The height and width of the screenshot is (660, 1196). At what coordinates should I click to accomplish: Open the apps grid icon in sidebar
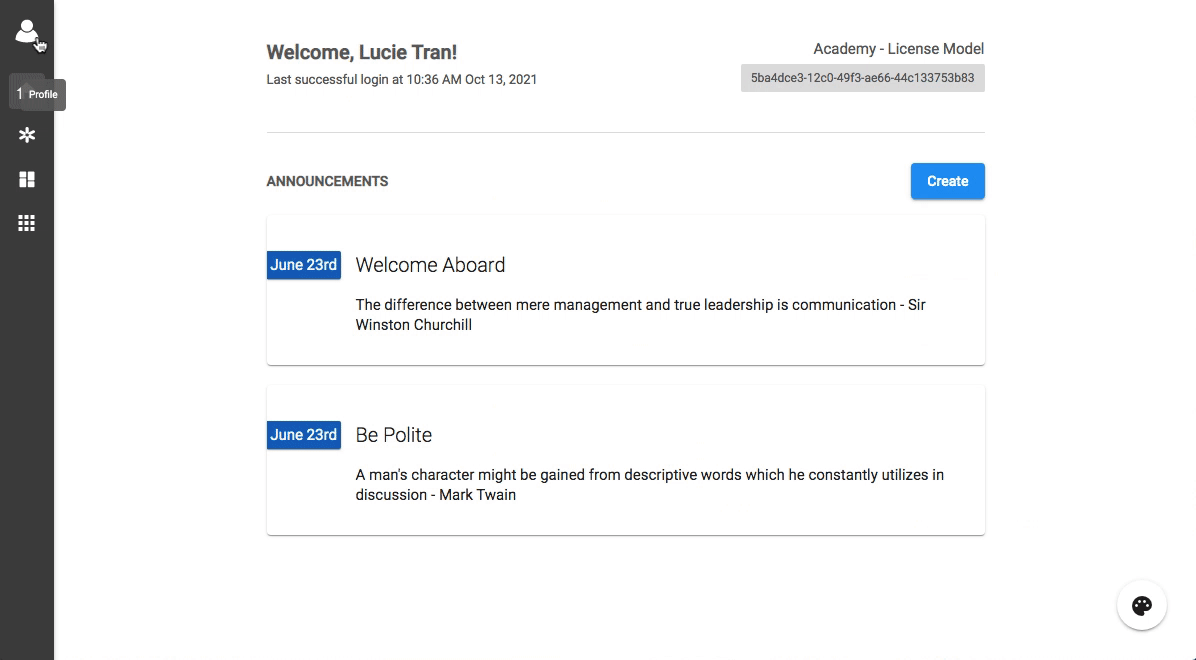pos(27,223)
